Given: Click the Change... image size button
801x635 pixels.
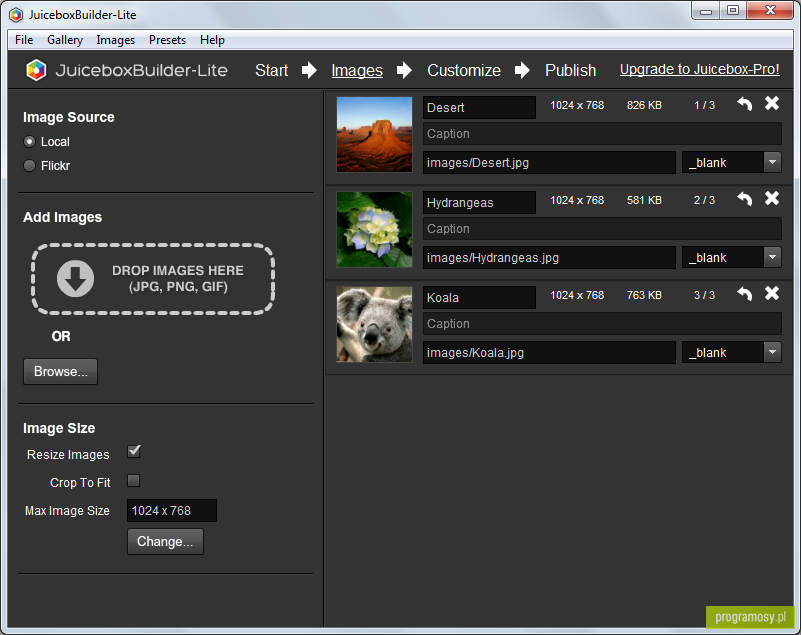Looking at the screenshot, I should click(165, 542).
